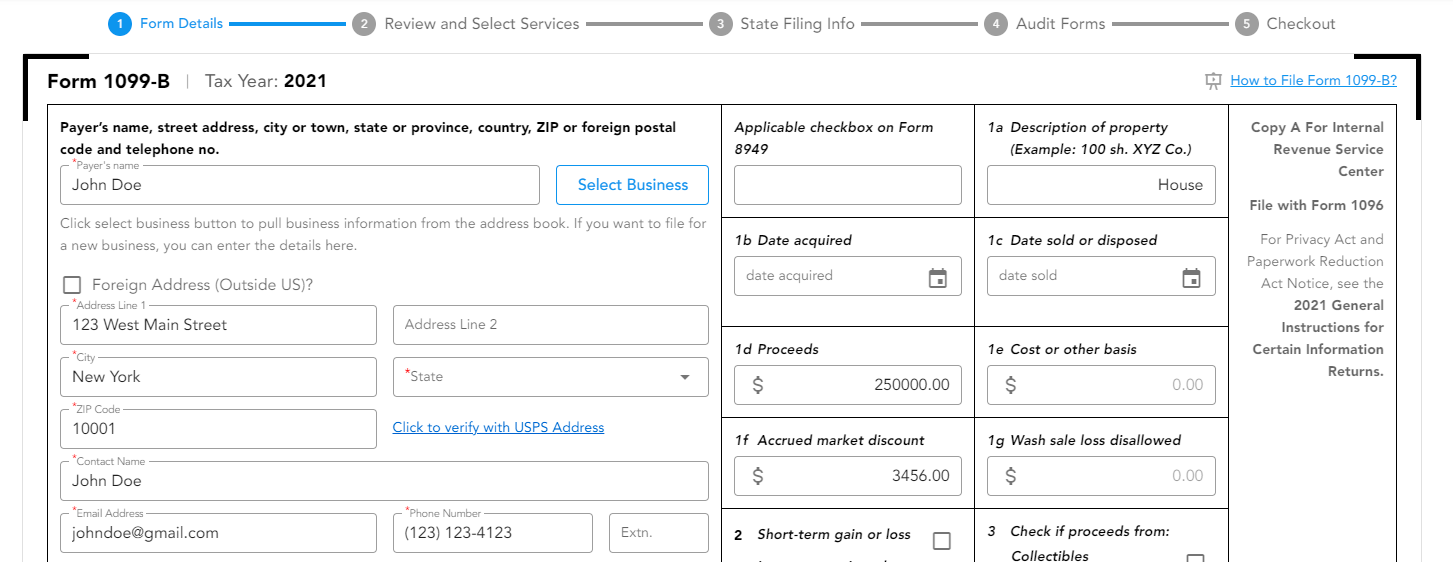Screen dimensions: 1453x562
Task: Click dollar sign in Wash sale loss field
Action: point(1011,476)
